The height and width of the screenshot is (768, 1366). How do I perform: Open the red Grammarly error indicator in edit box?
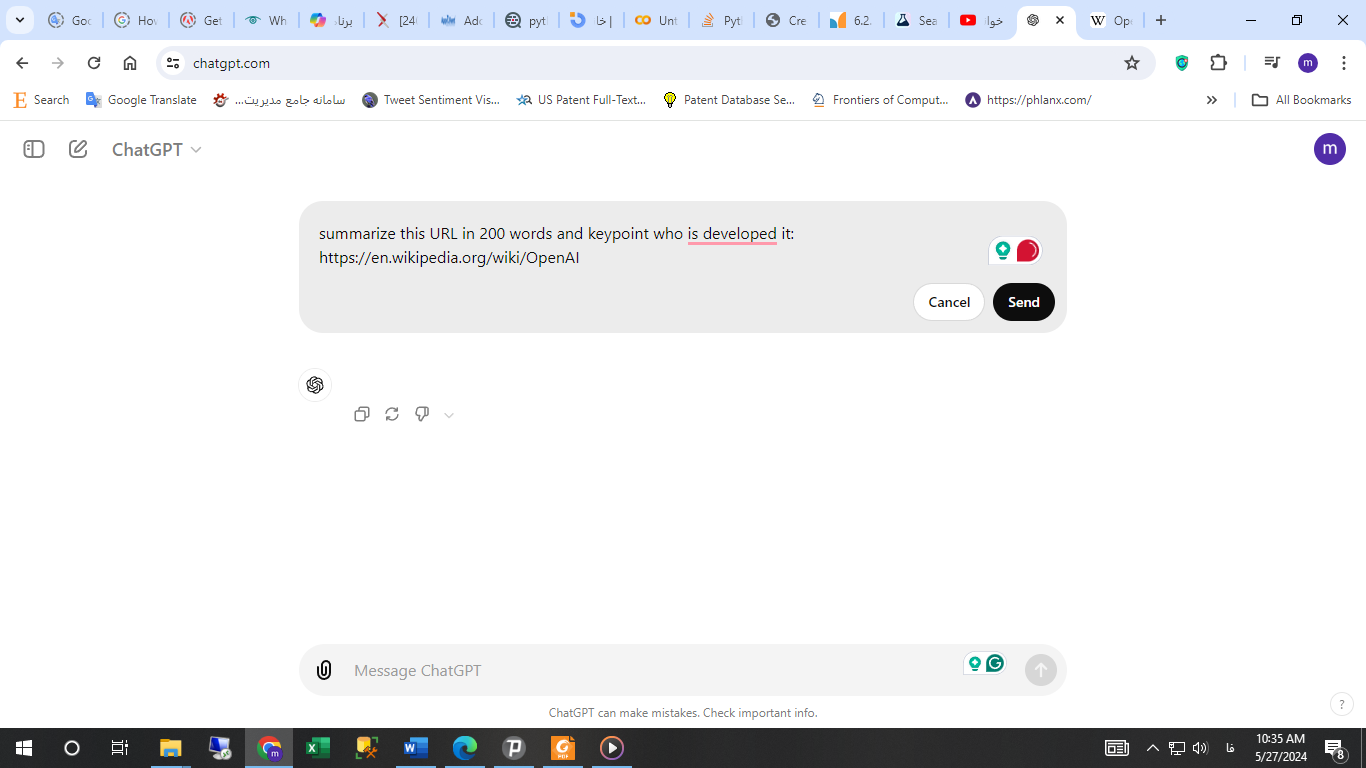coord(1027,251)
